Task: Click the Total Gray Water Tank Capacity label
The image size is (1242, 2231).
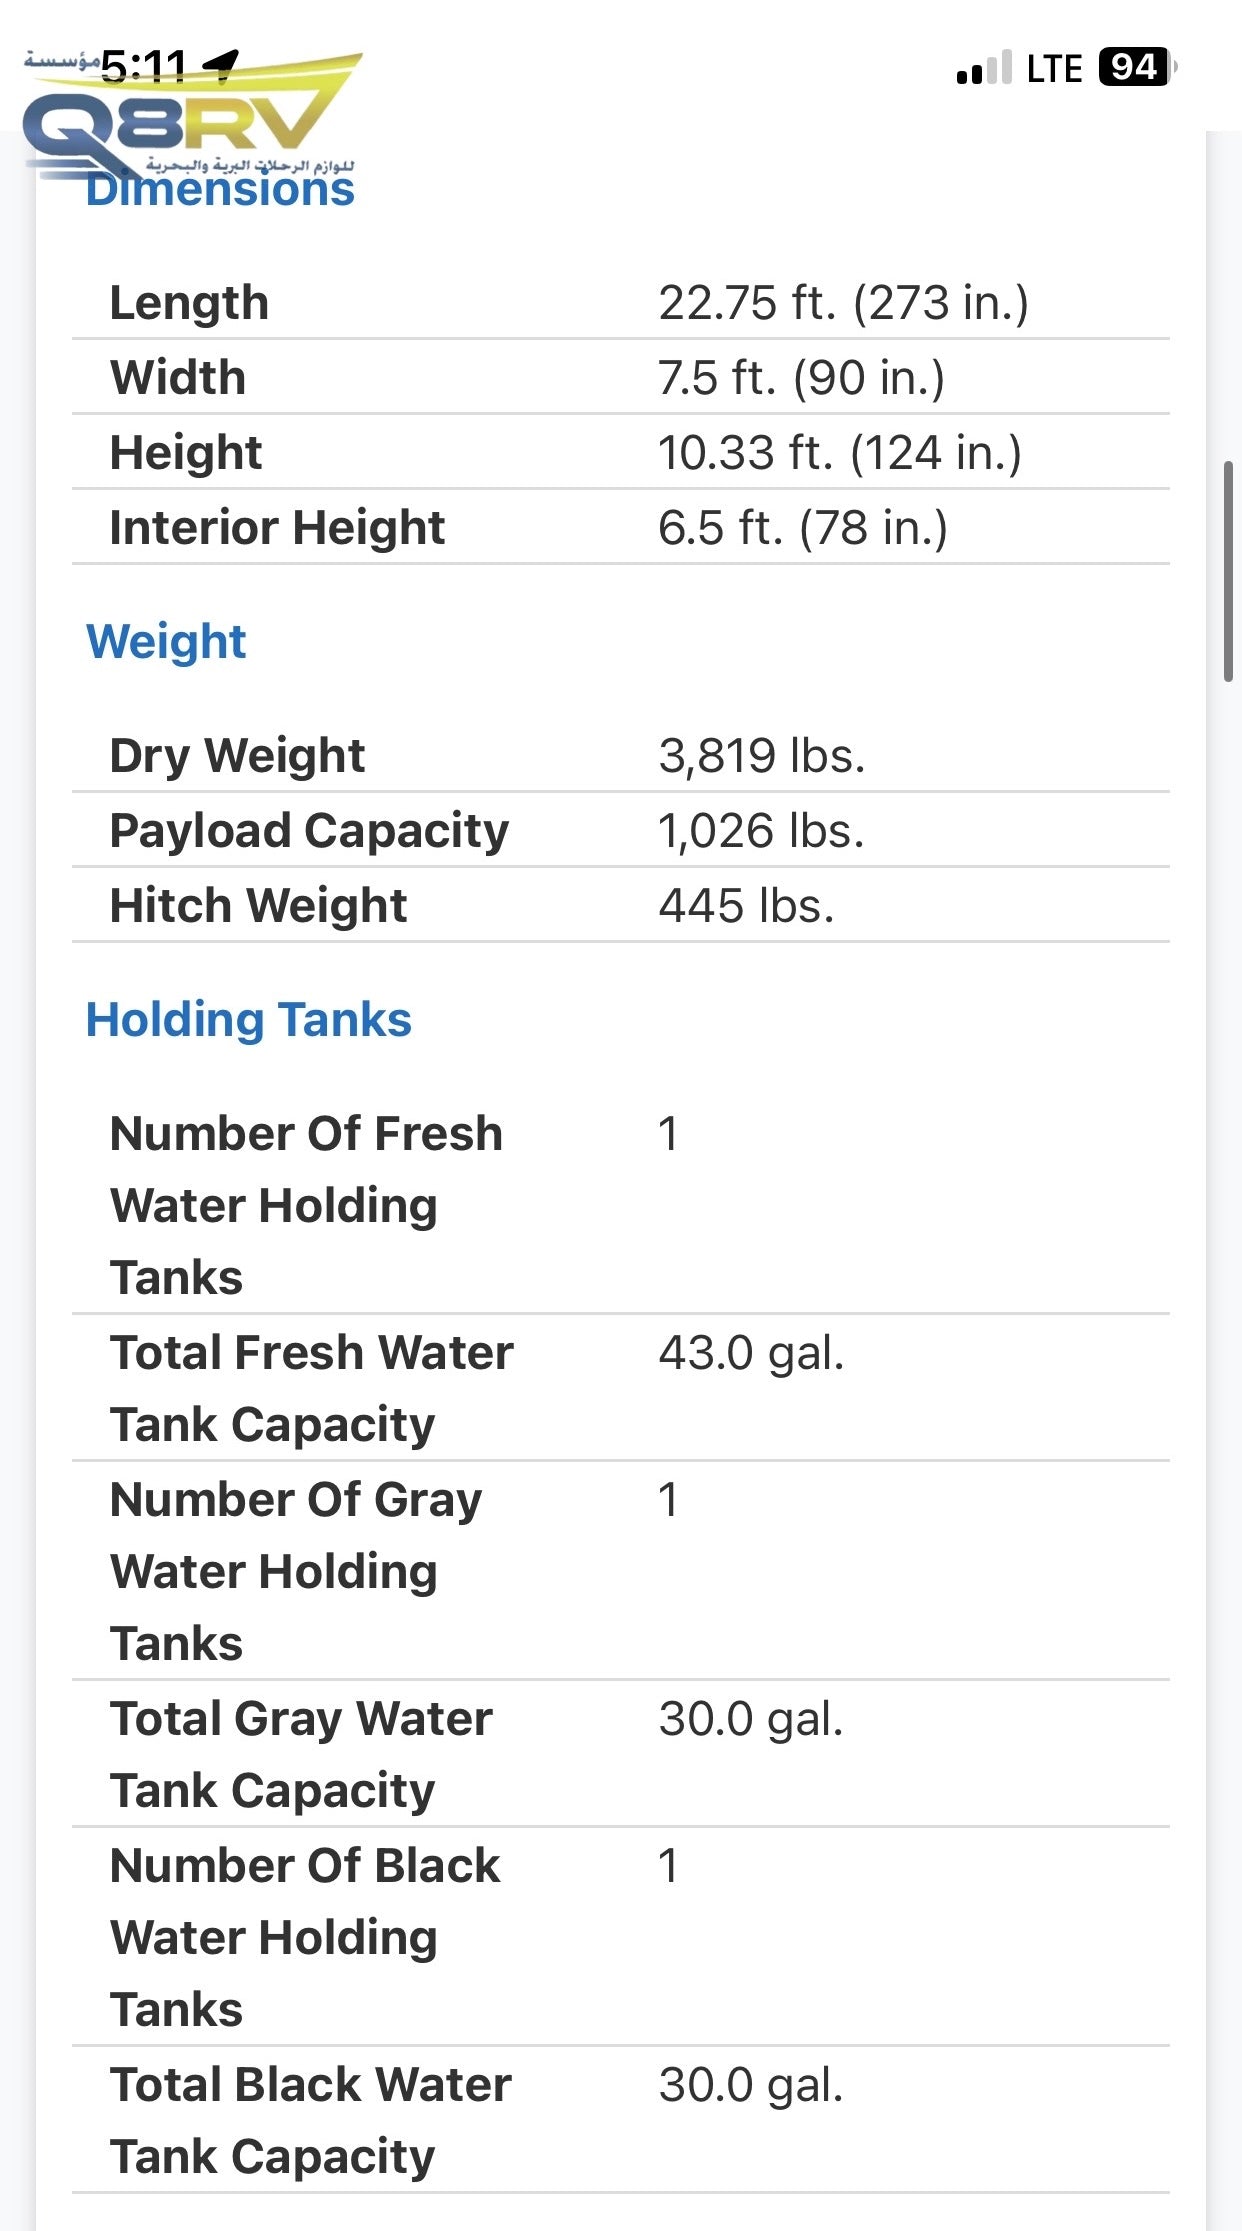Action: point(301,1754)
